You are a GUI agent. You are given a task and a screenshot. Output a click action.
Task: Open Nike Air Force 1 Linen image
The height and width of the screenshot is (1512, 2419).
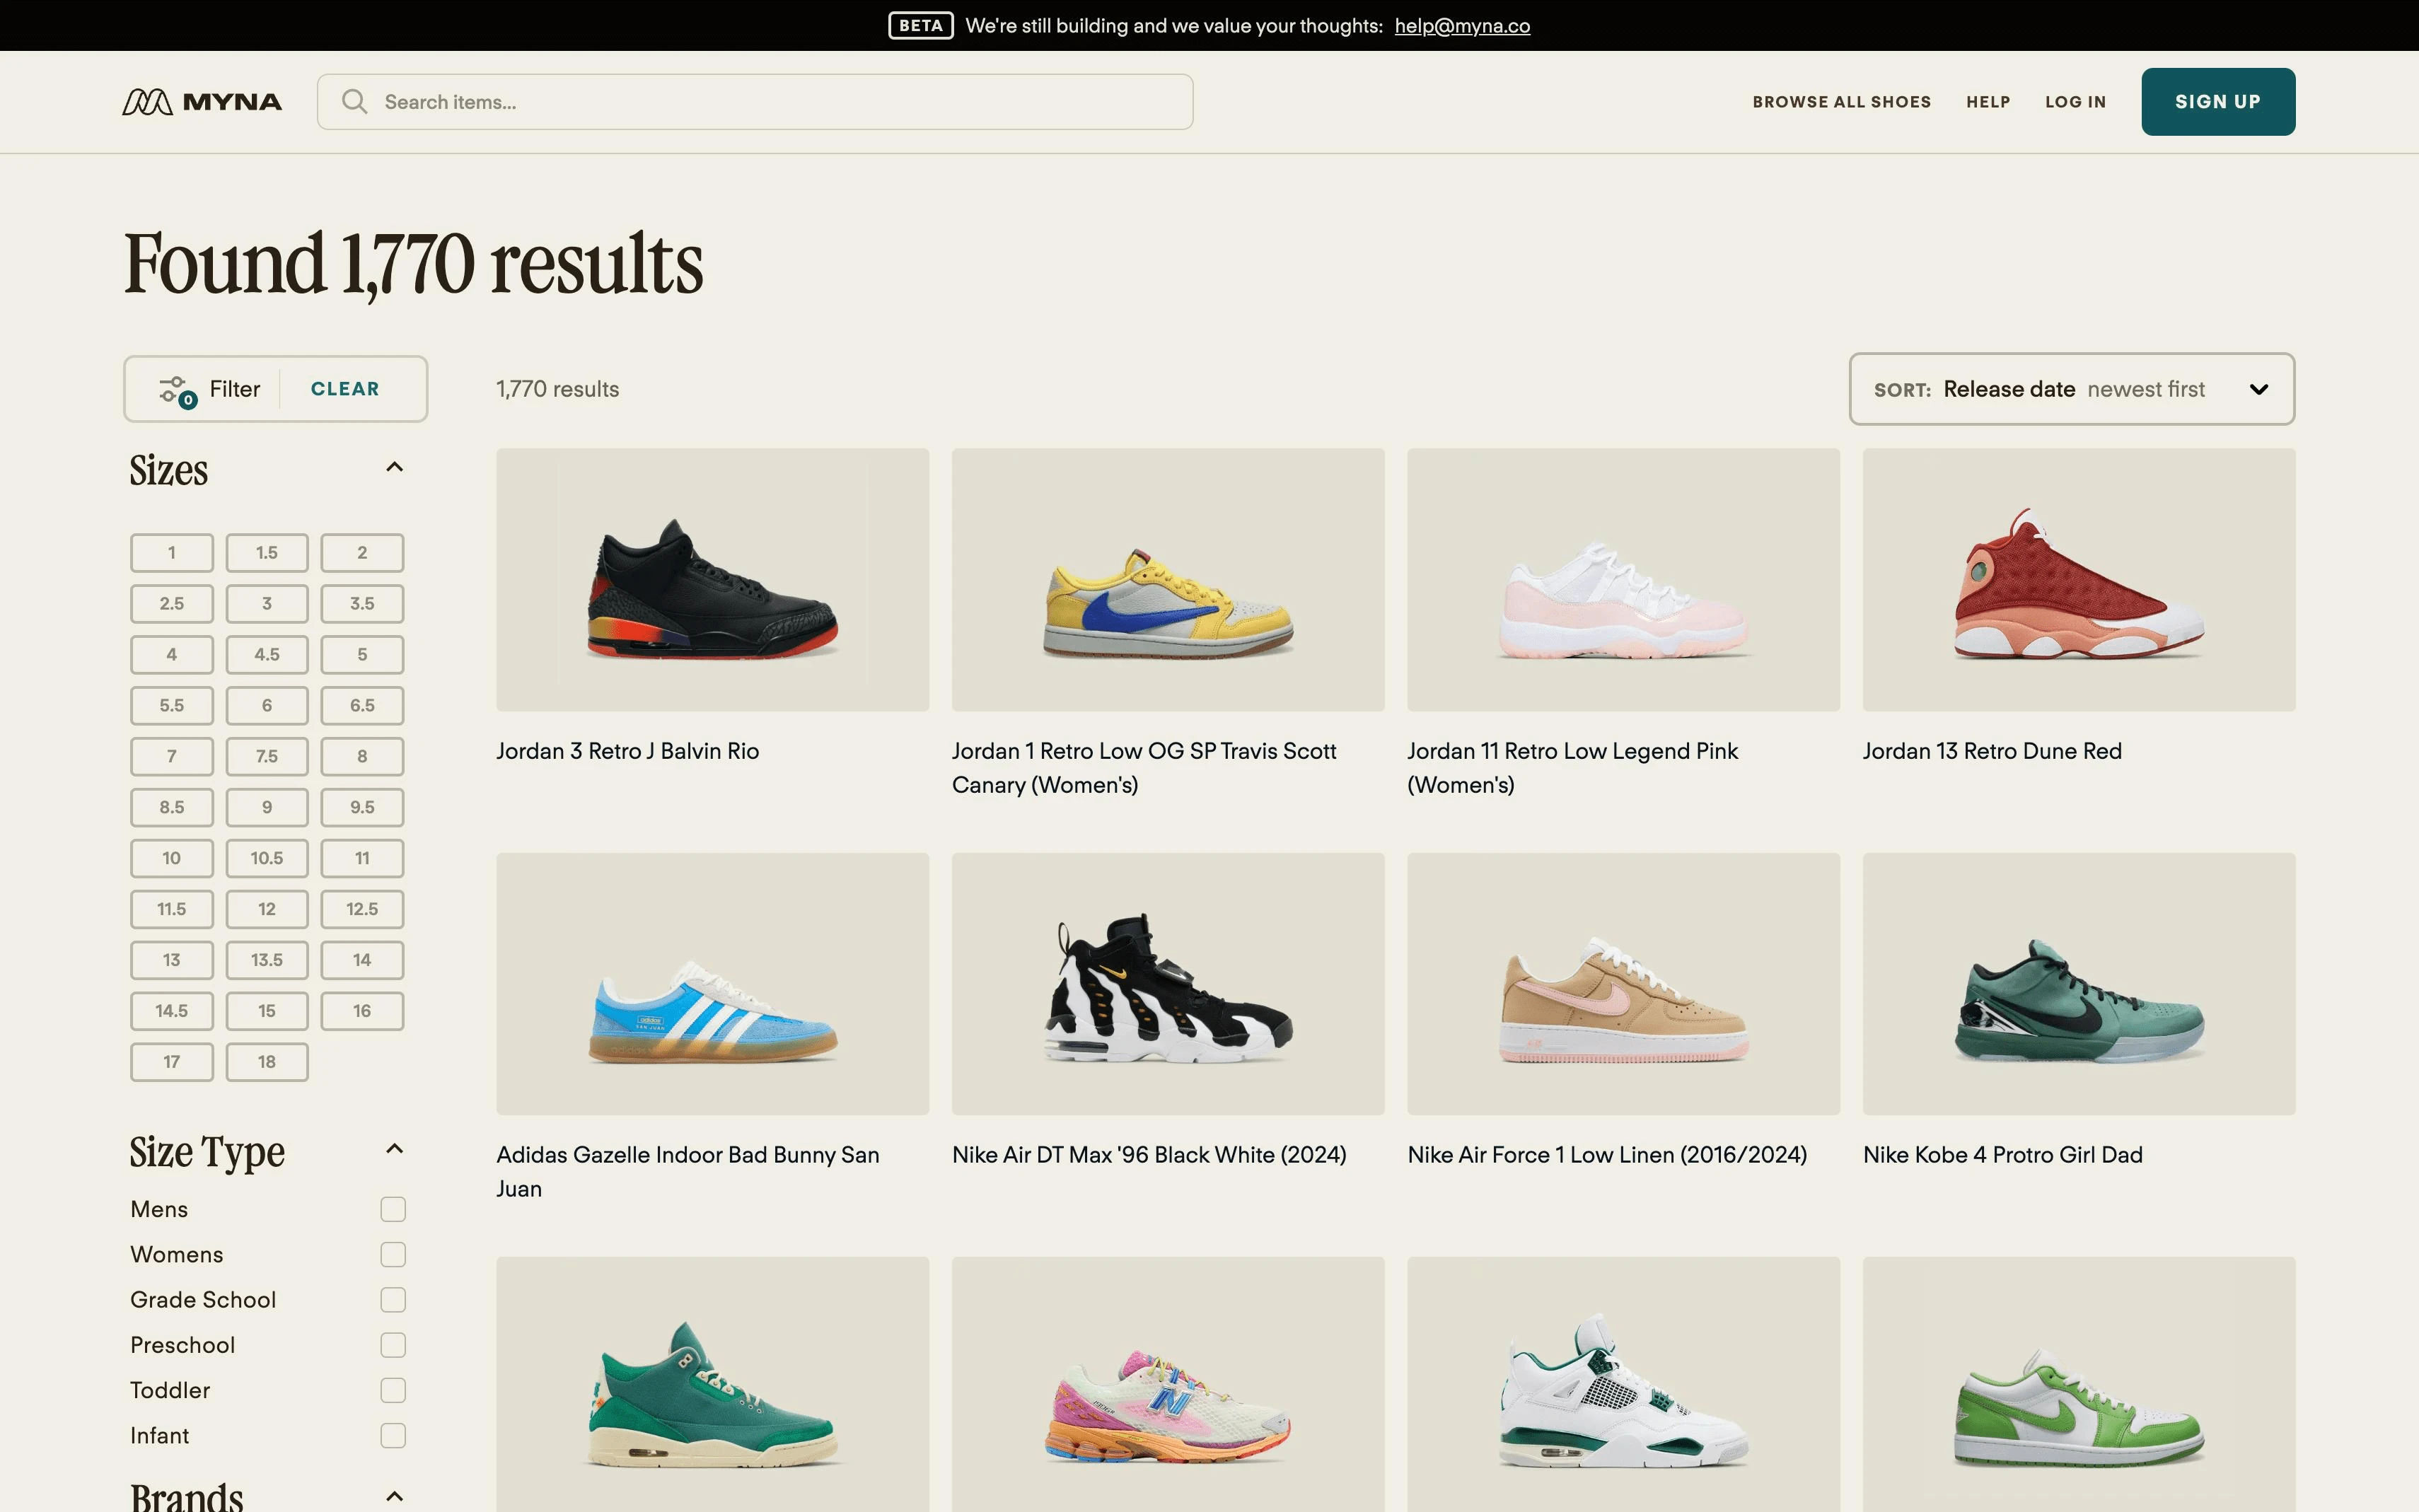click(x=1623, y=984)
